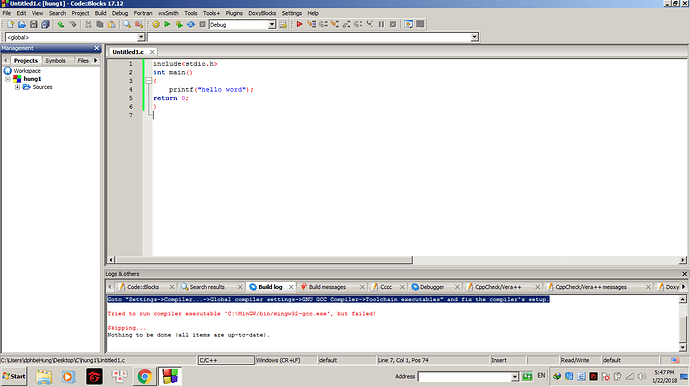Screen dimensions: 690x387
Task: Open the Settings menu
Action: tap(292, 13)
